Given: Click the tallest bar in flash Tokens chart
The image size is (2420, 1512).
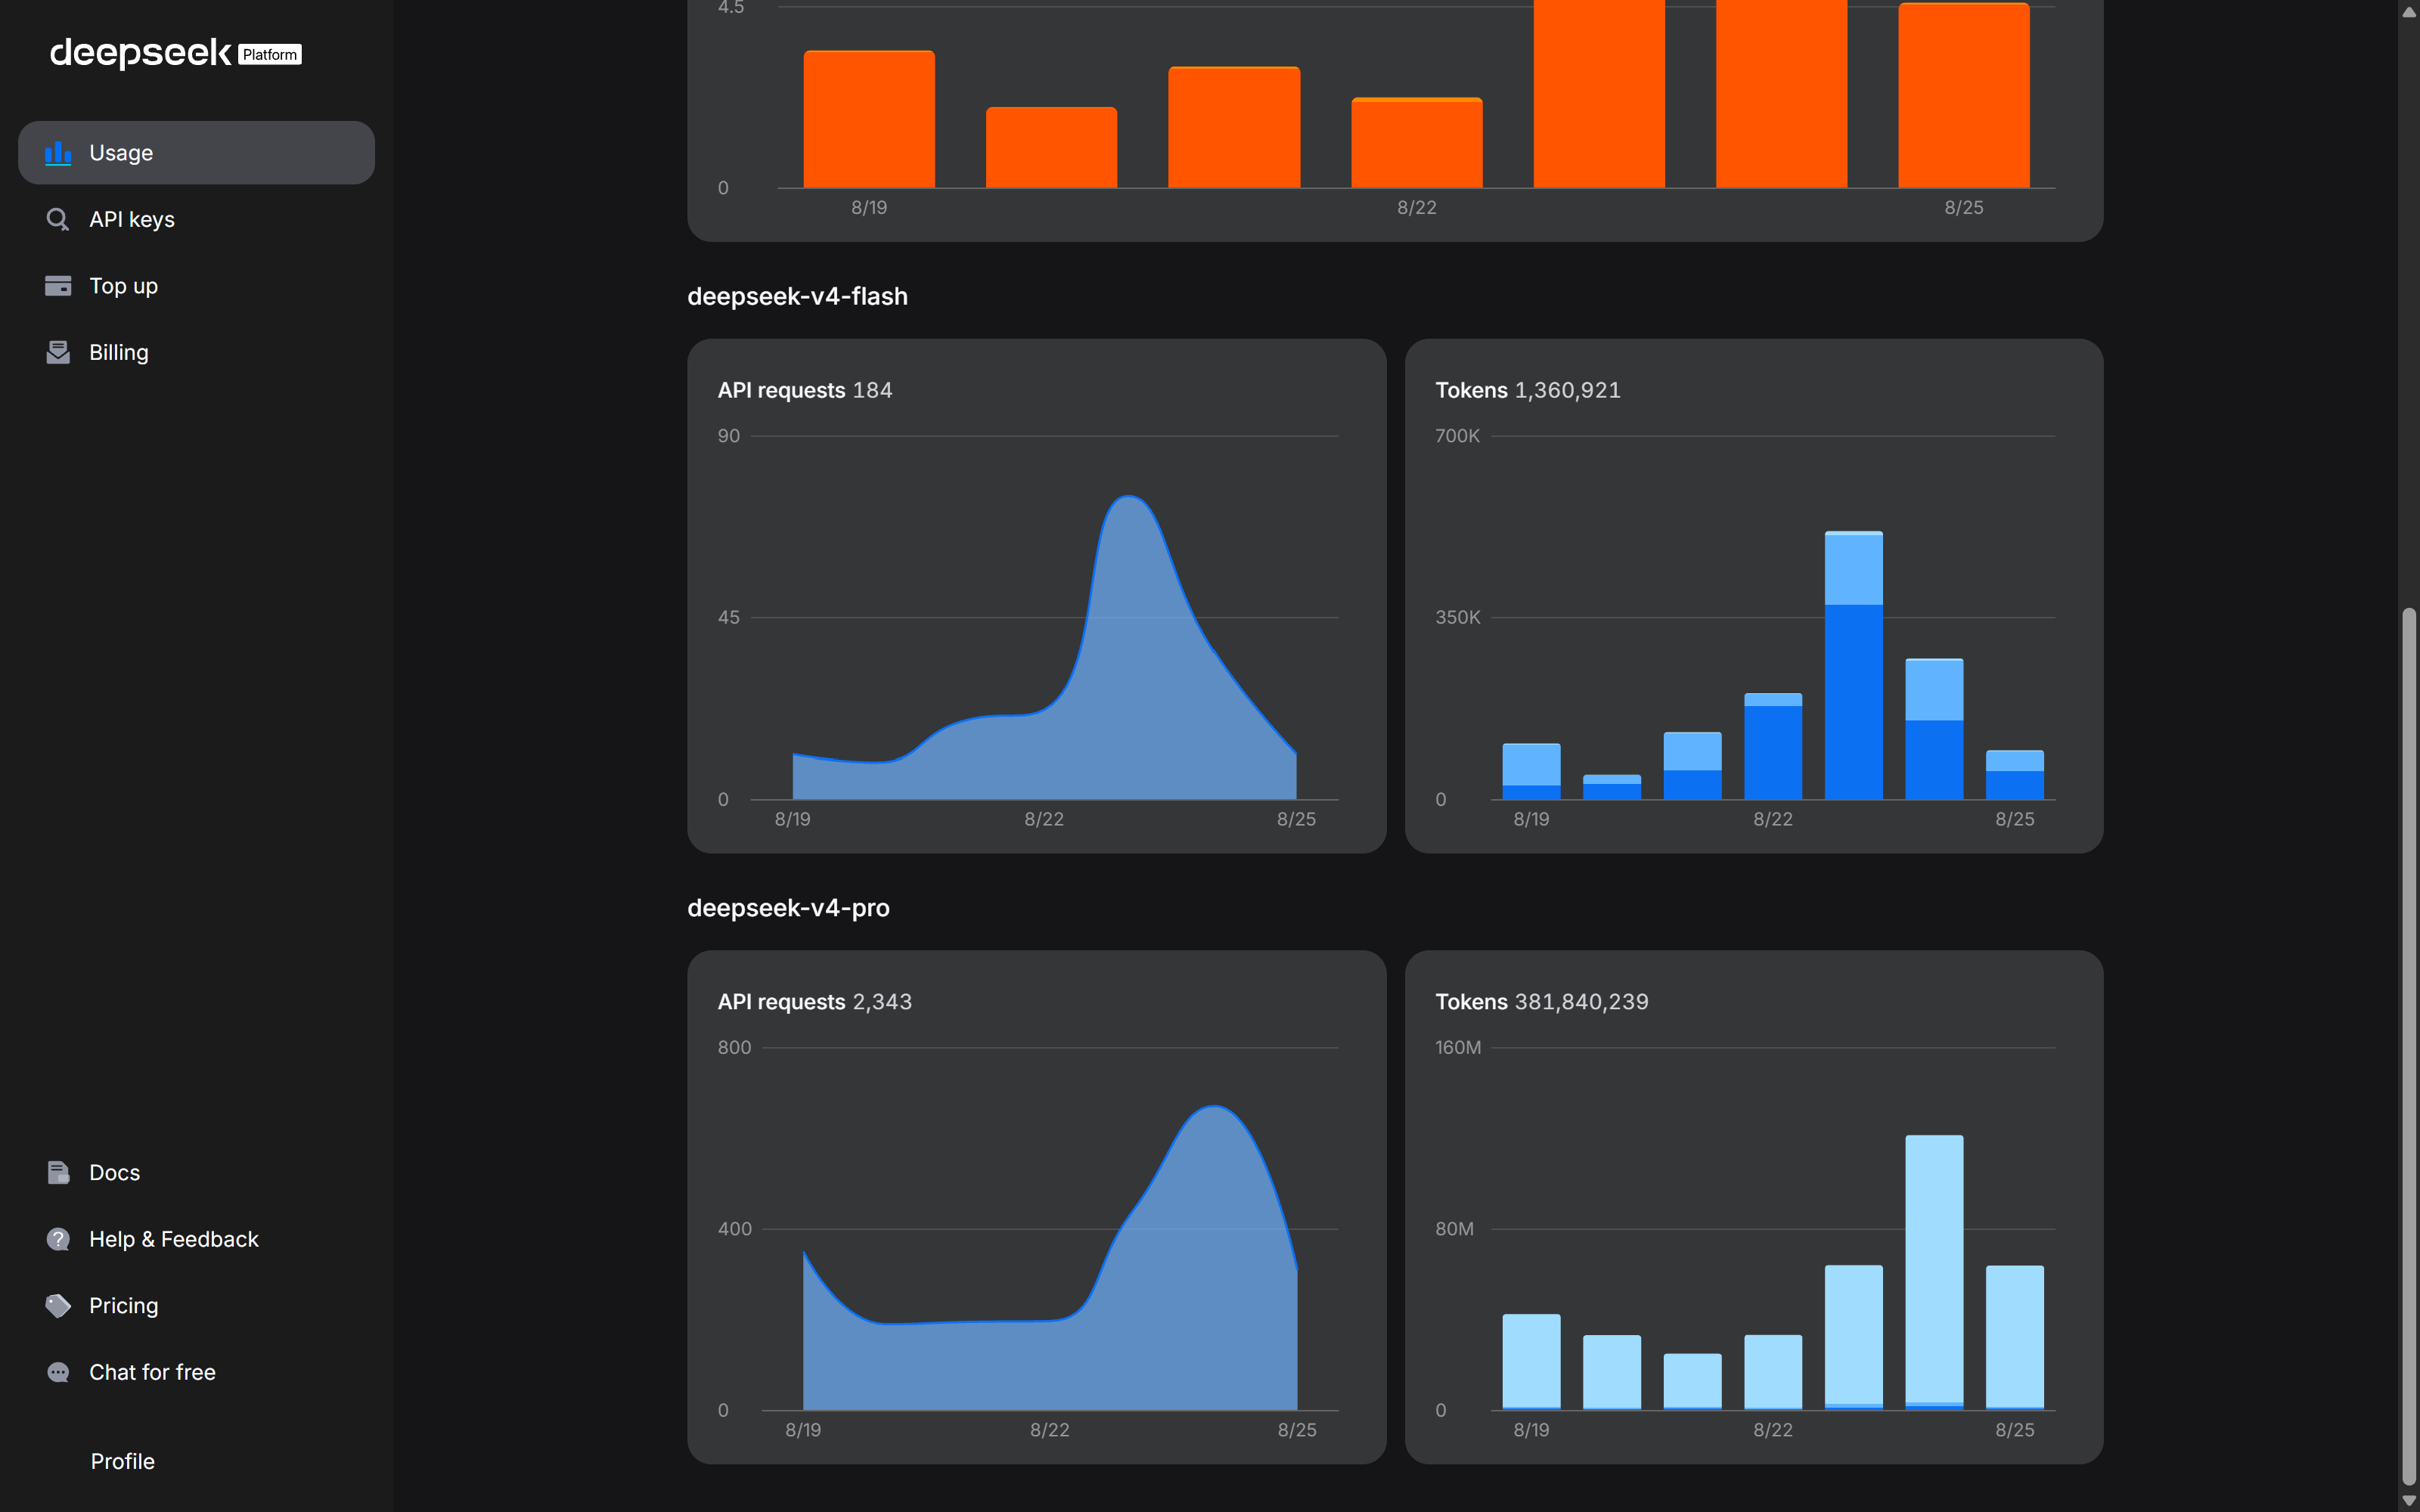Looking at the screenshot, I should coord(1853,665).
